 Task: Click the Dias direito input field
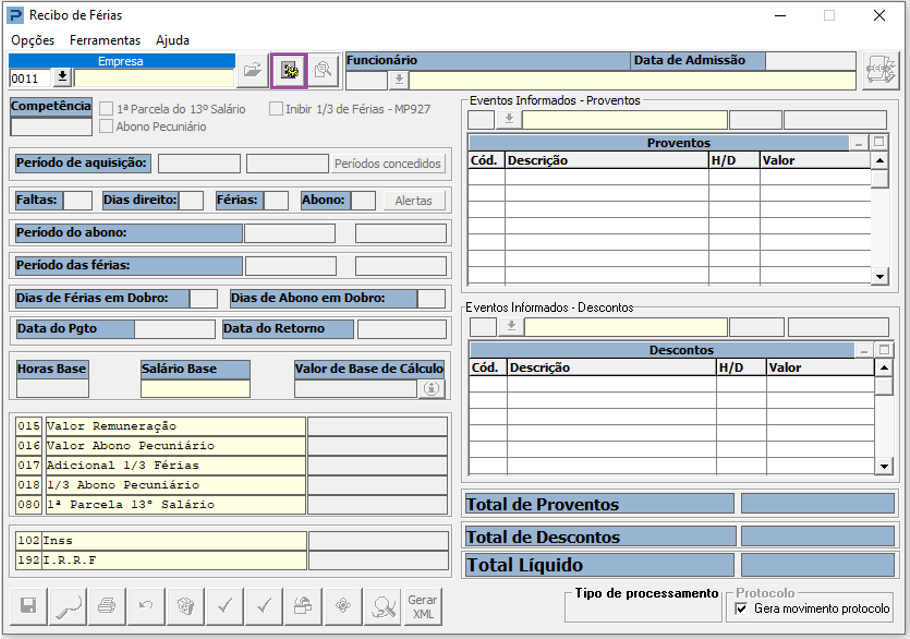pos(191,200)
